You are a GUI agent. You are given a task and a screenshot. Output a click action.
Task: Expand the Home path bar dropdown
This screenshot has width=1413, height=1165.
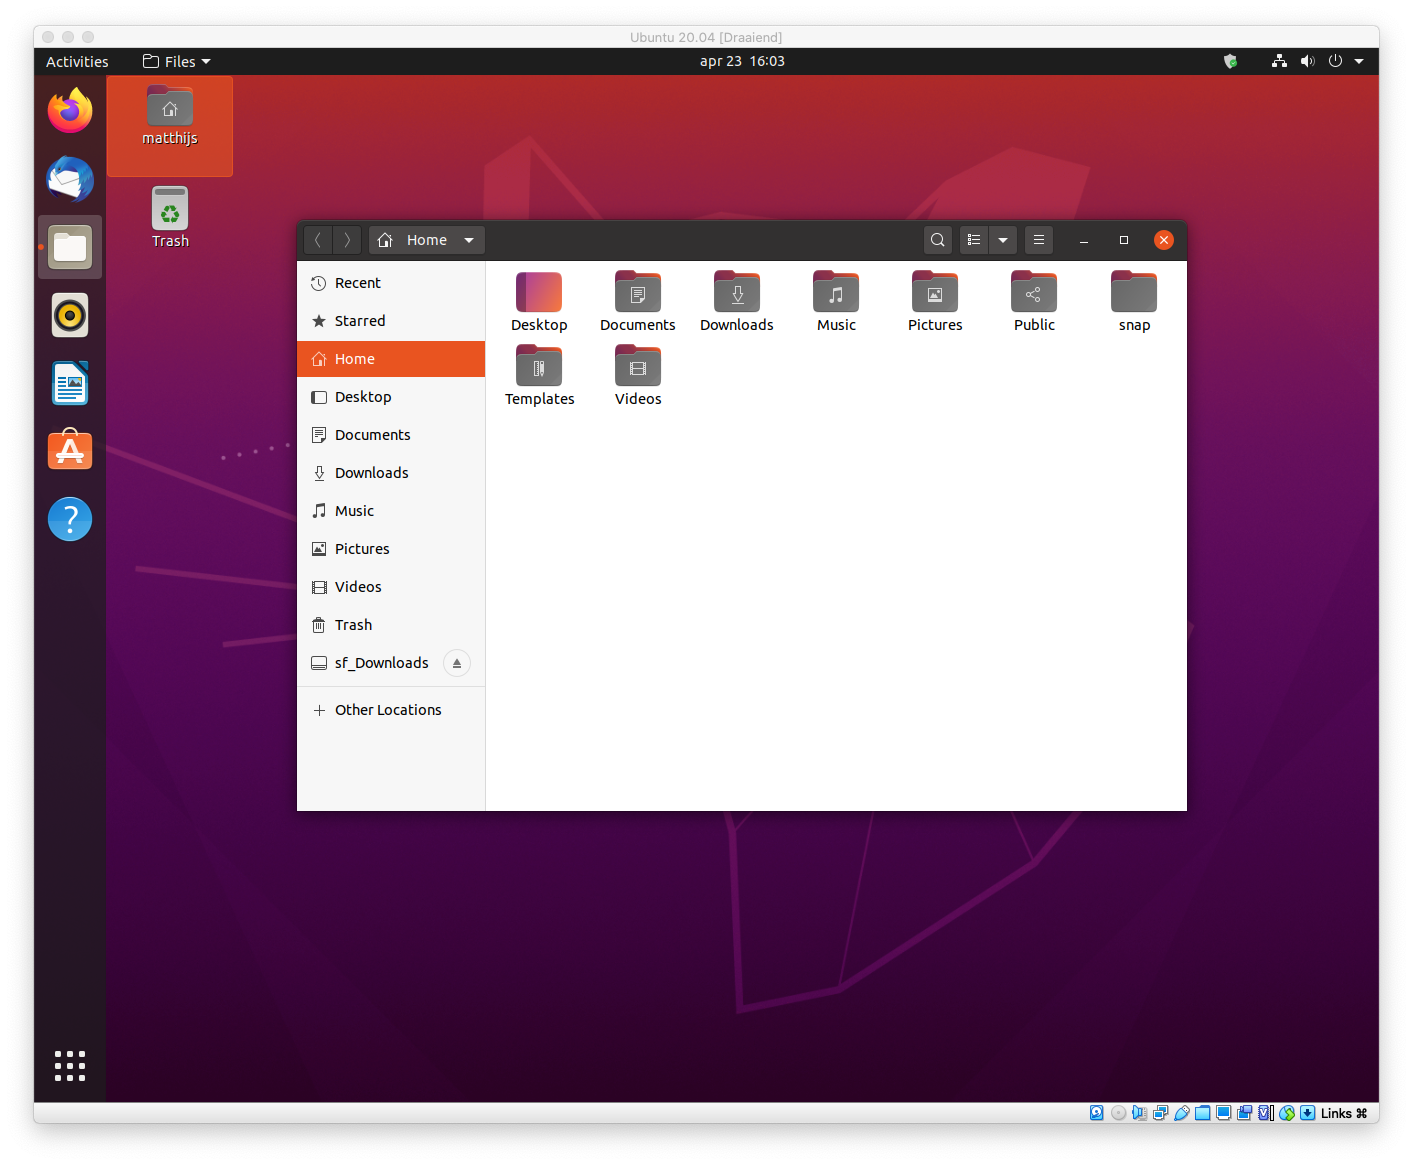(x=469, y=240)
